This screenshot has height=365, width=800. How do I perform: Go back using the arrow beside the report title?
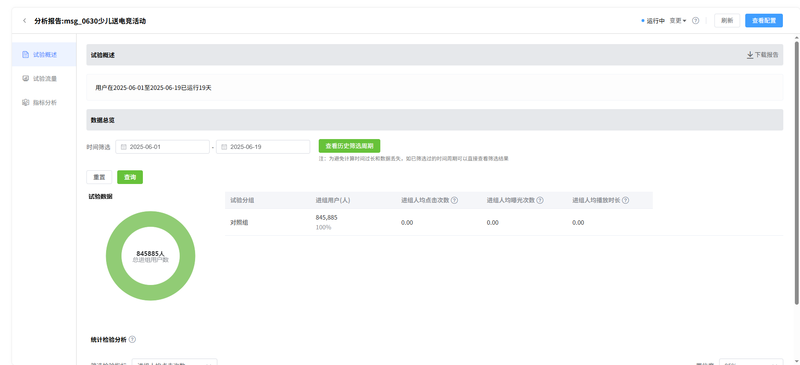[24, 21]
